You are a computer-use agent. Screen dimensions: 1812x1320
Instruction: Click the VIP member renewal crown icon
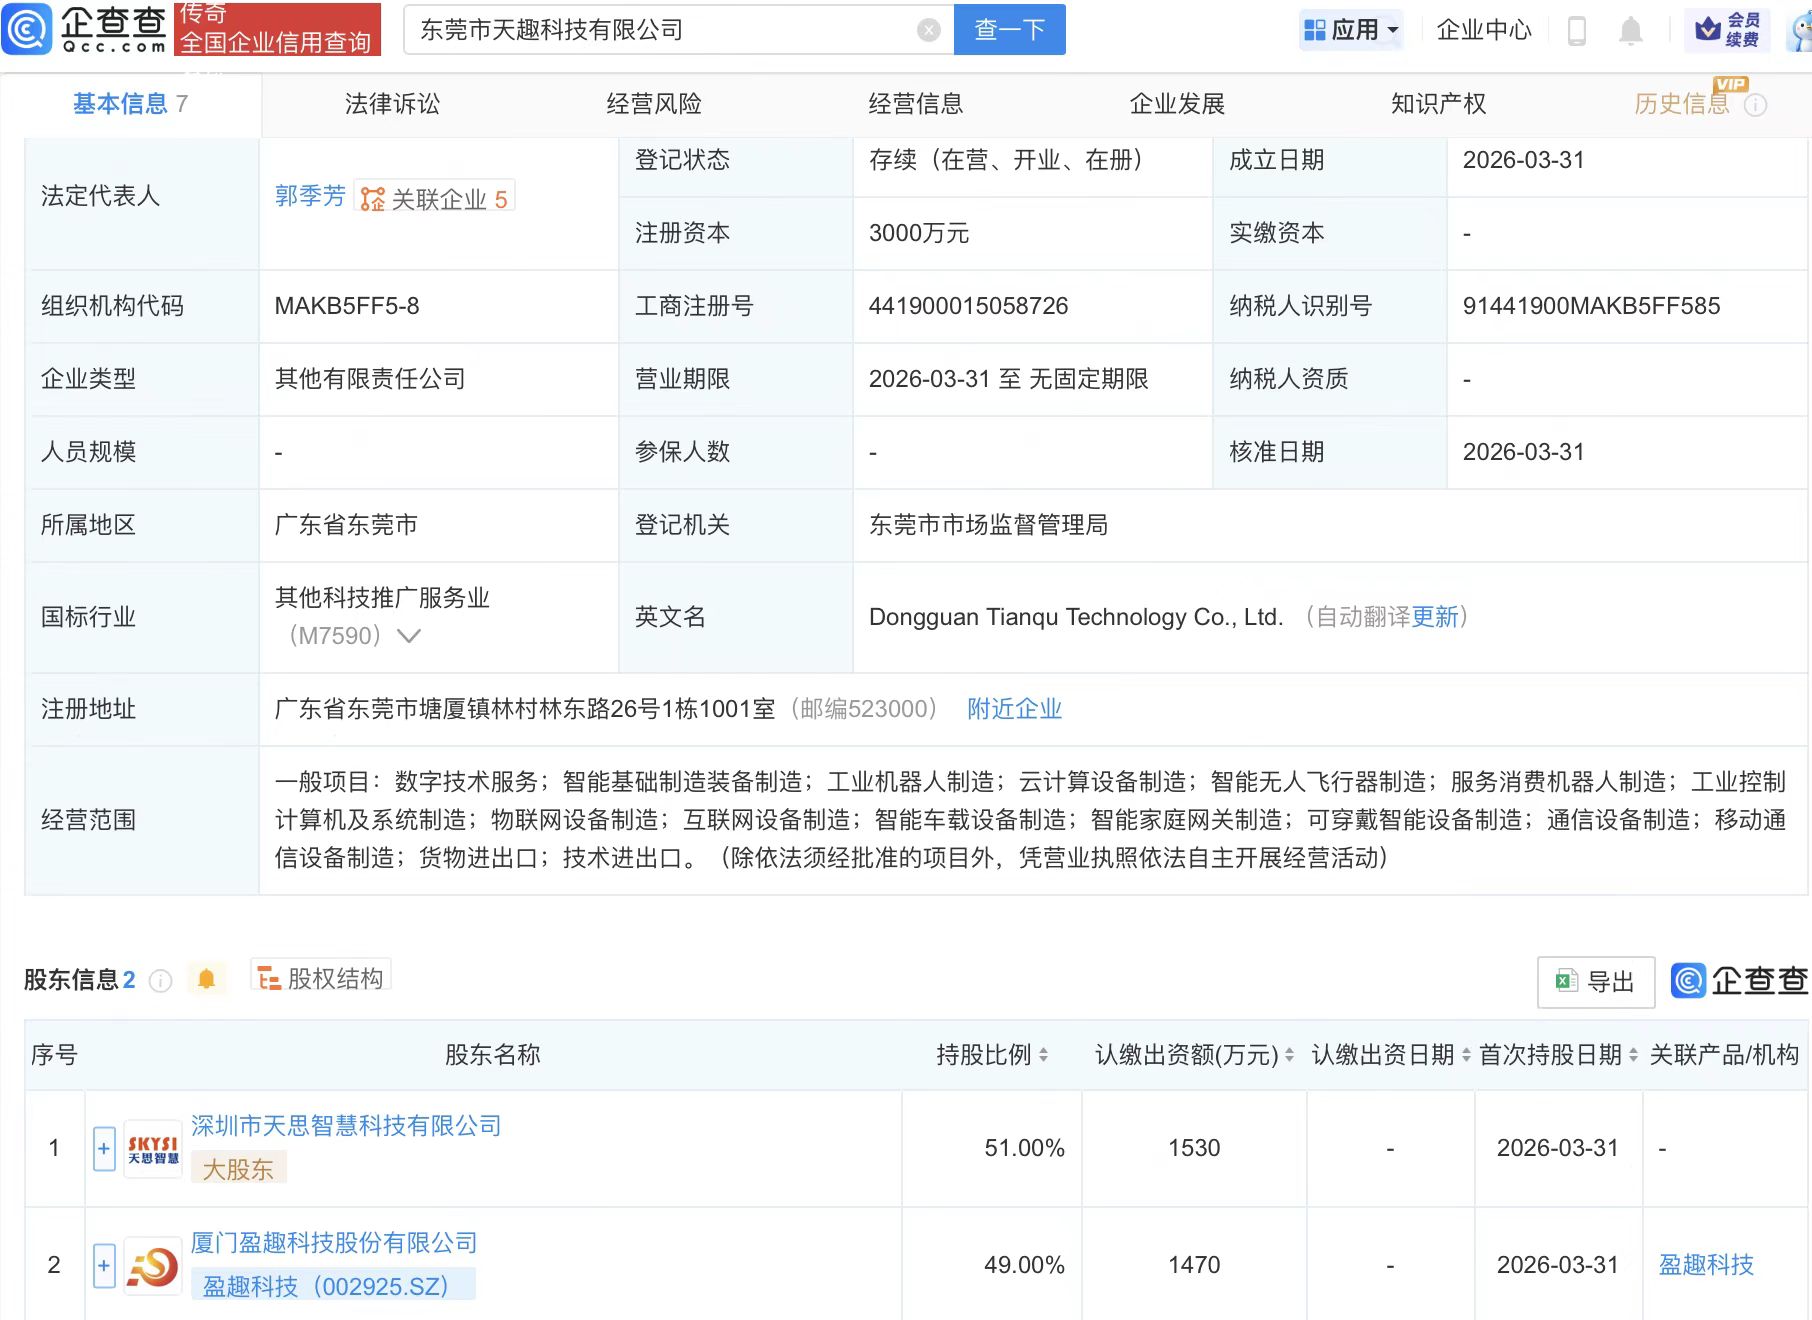pos(1708,30)
